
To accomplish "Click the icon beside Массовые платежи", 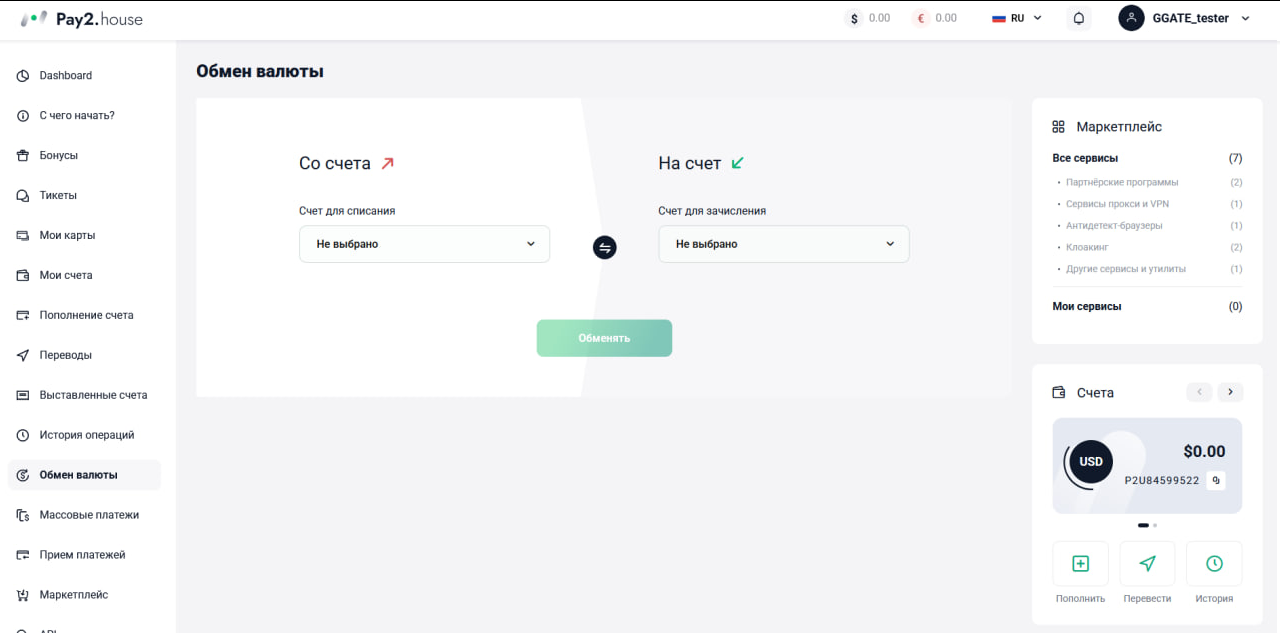I will 23,516.
